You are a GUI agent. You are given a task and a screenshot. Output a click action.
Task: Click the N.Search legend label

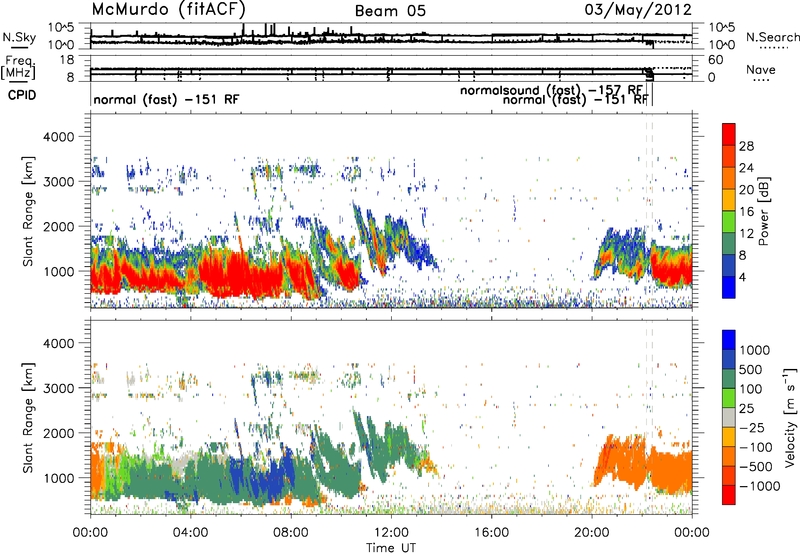(772, 37)
